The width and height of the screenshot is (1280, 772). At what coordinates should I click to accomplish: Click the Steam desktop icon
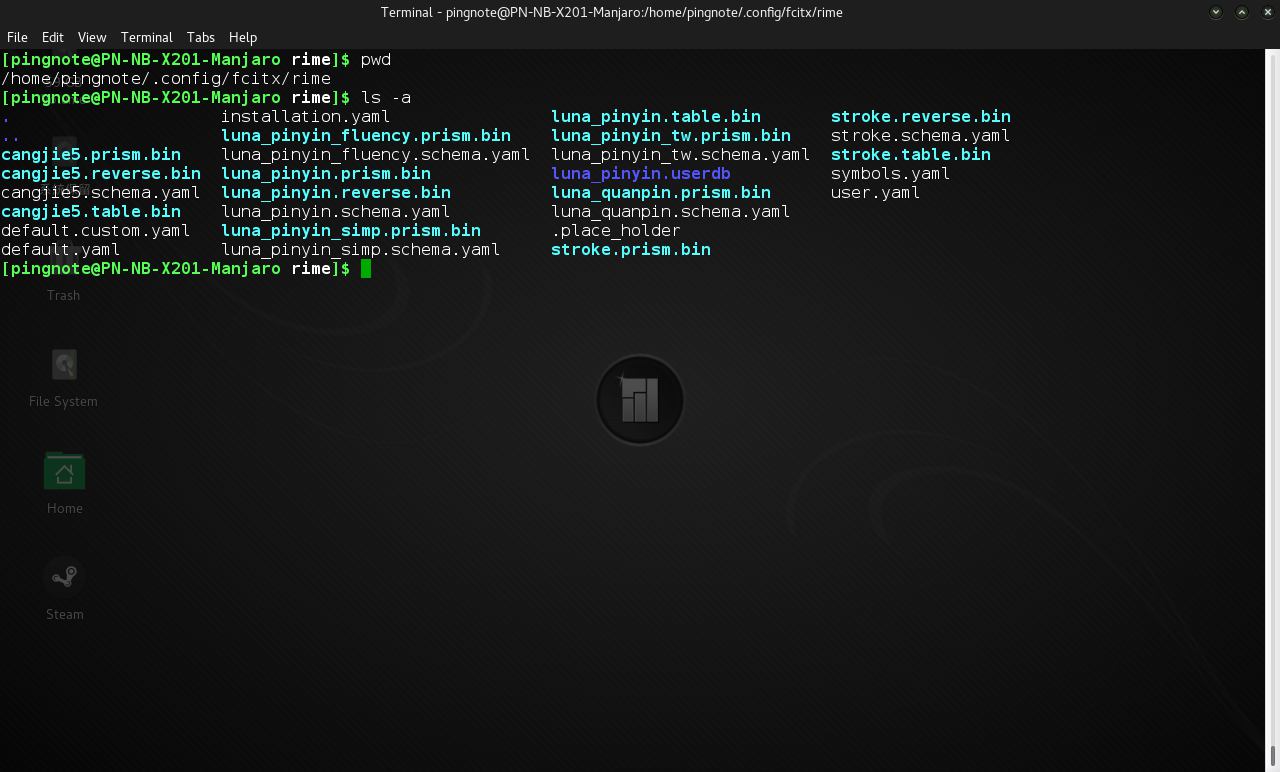tap(64, 578)
